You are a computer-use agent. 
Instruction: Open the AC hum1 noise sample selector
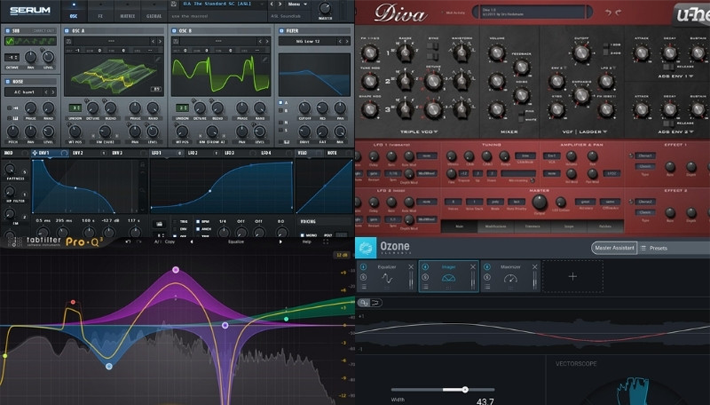(24, 92)
